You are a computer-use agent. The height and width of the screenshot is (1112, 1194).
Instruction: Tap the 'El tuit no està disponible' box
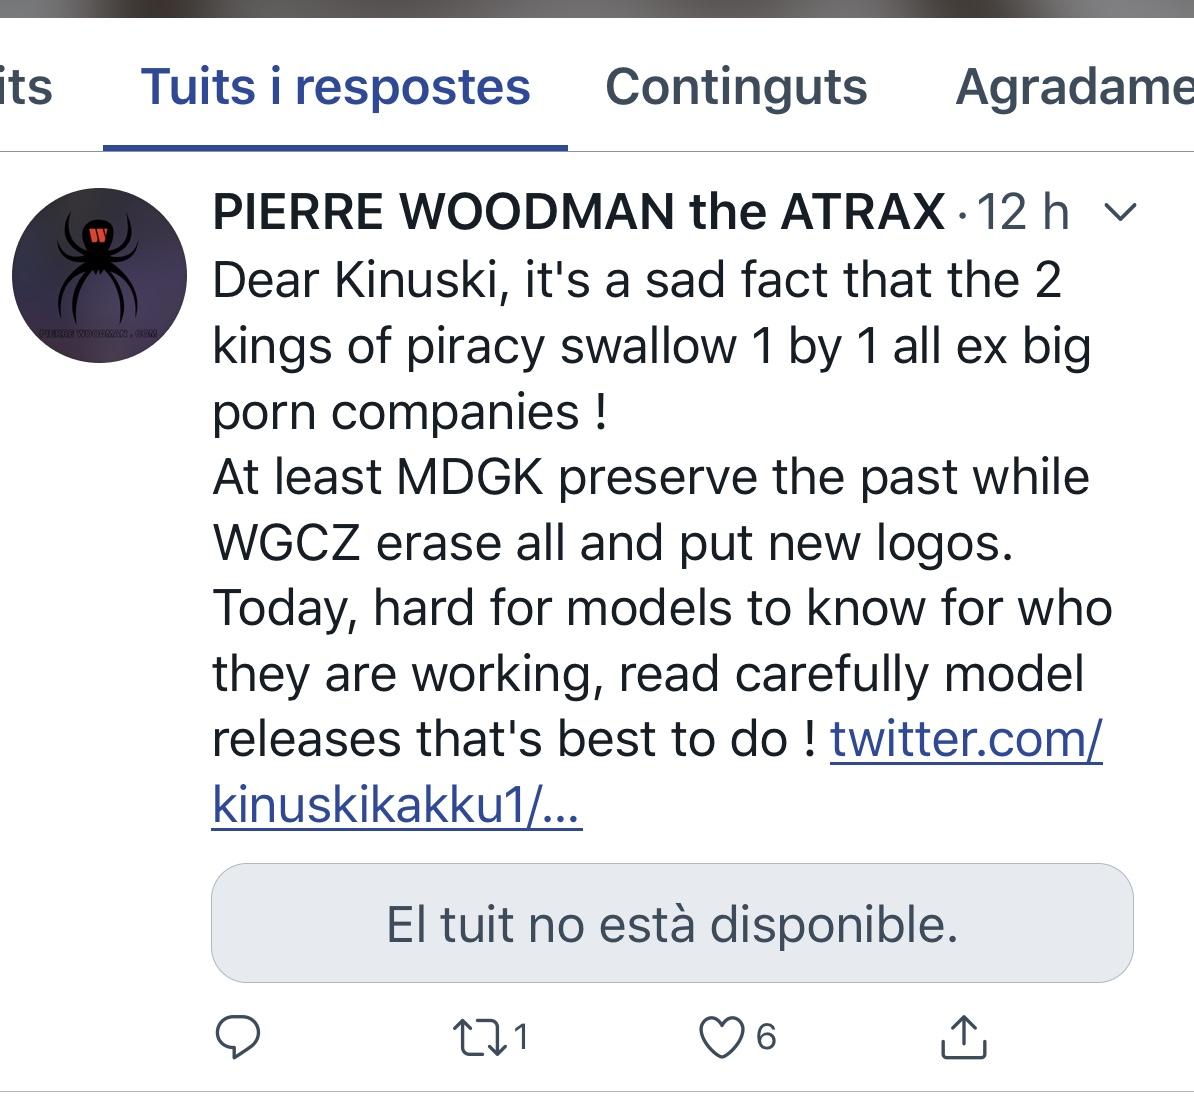[672, 922]
